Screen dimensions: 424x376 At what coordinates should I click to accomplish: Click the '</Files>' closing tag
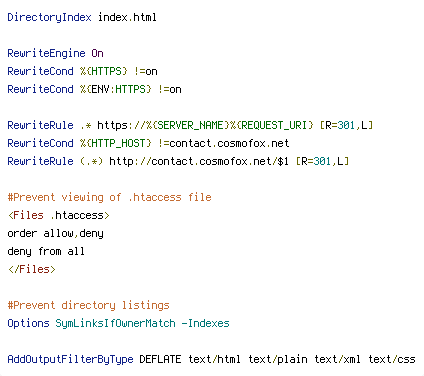coord(32,269)
